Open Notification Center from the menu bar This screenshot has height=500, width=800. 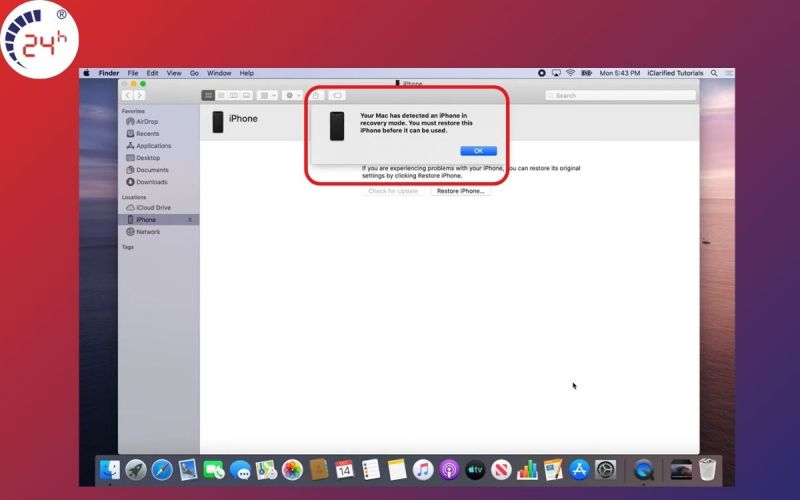click(x=729, y=73)
